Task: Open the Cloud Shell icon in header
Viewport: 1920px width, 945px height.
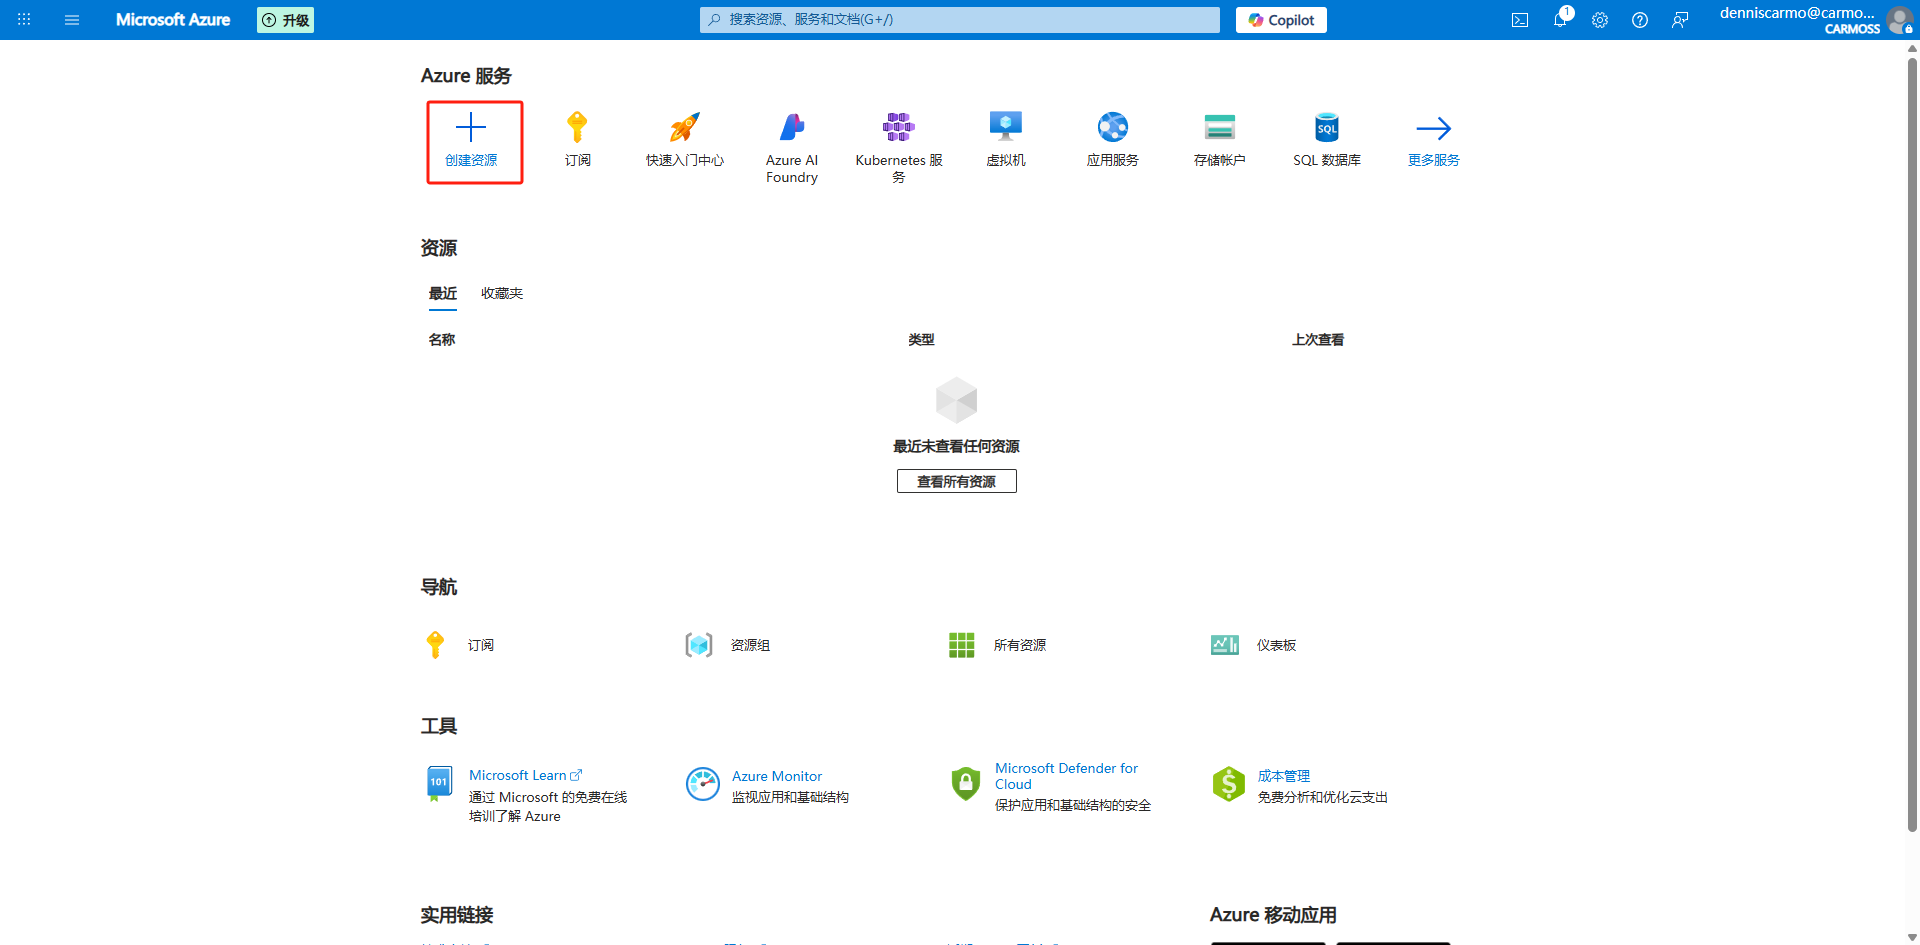Action: pos(1520,20)
